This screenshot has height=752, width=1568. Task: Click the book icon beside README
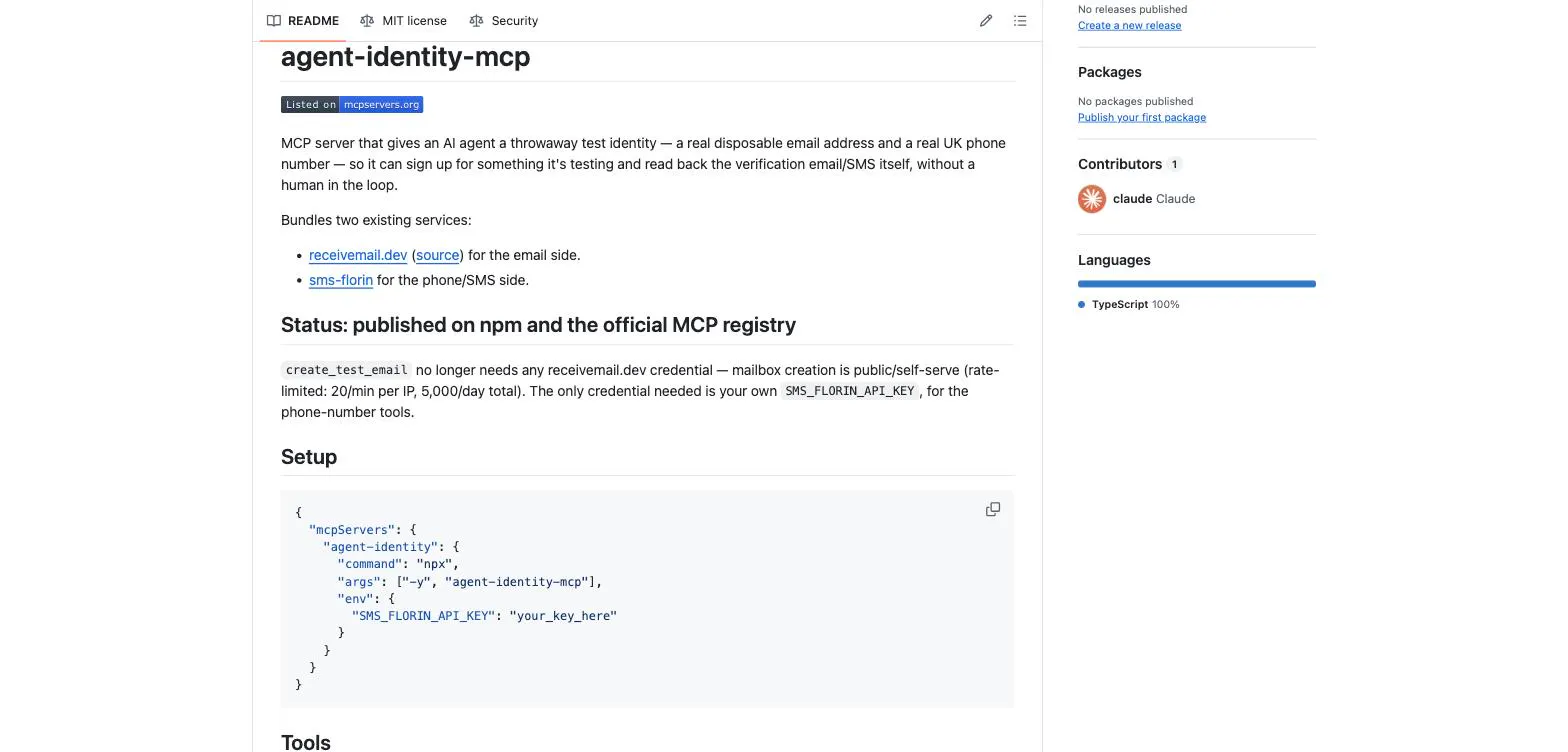[x=274, y=20]
